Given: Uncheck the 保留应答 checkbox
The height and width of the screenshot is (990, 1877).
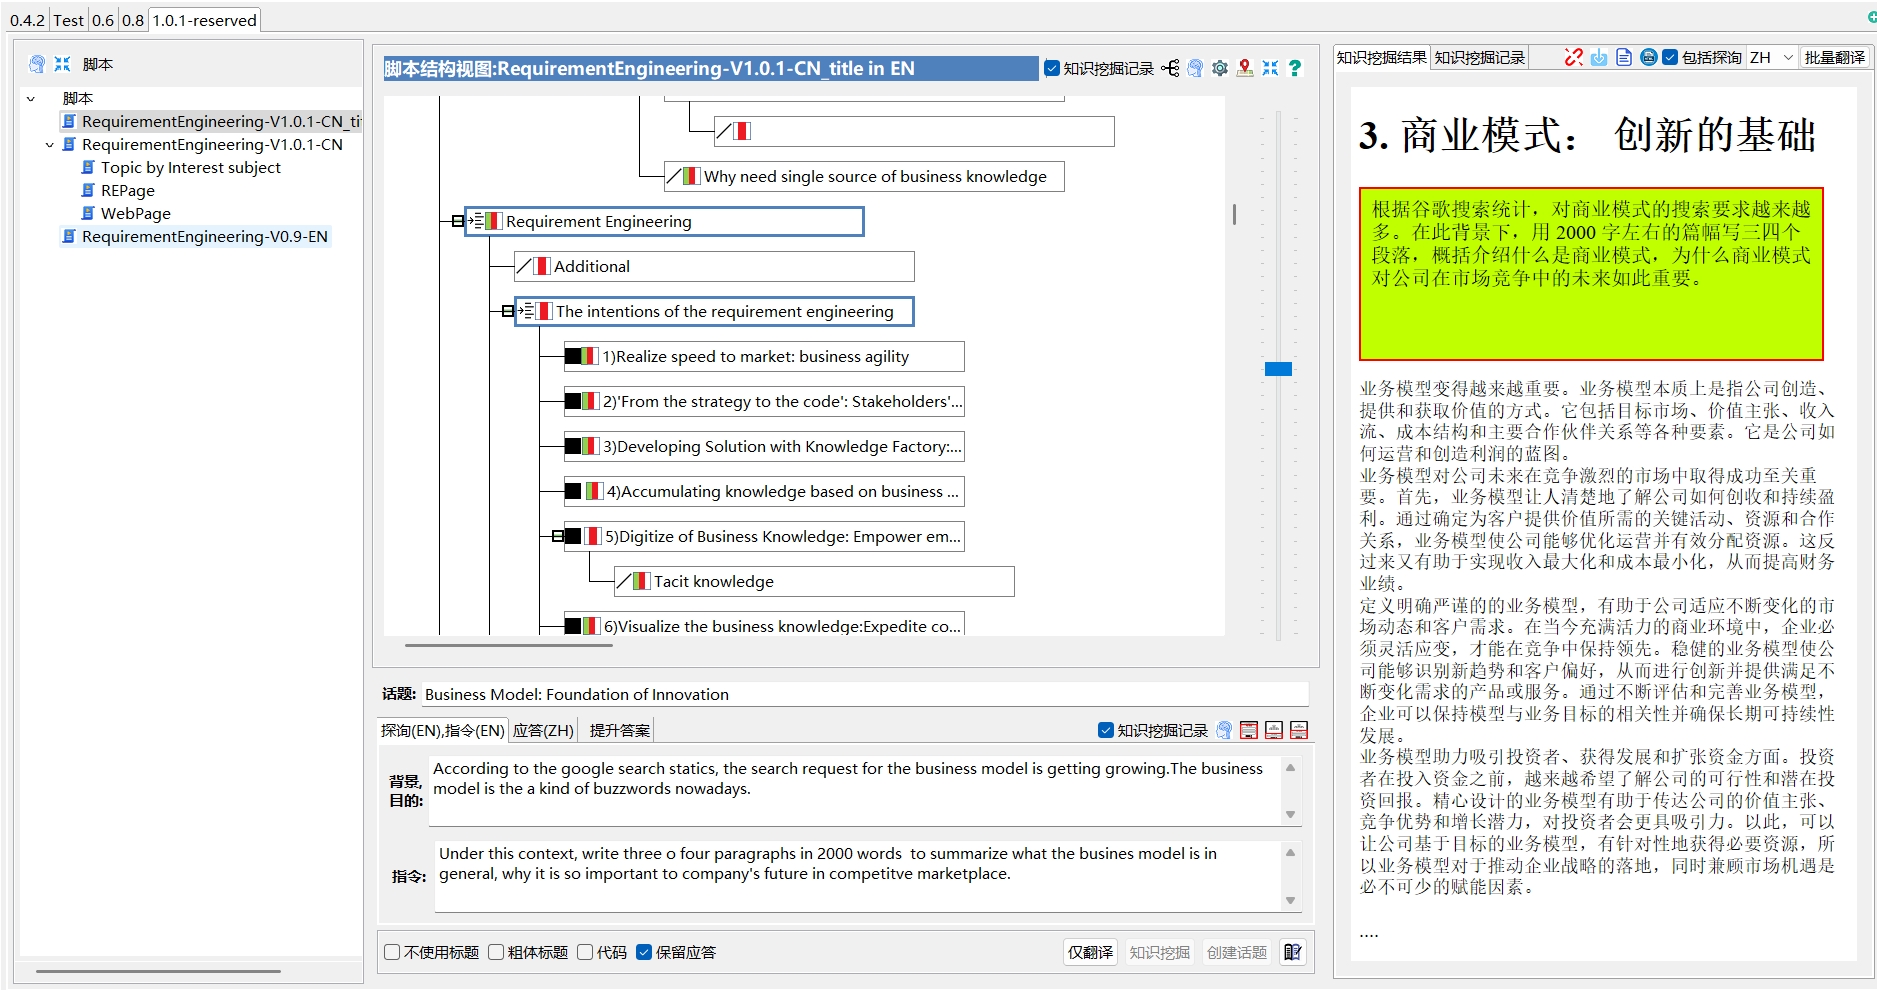Looking at the screenshot, I should [x=644, y=952].
